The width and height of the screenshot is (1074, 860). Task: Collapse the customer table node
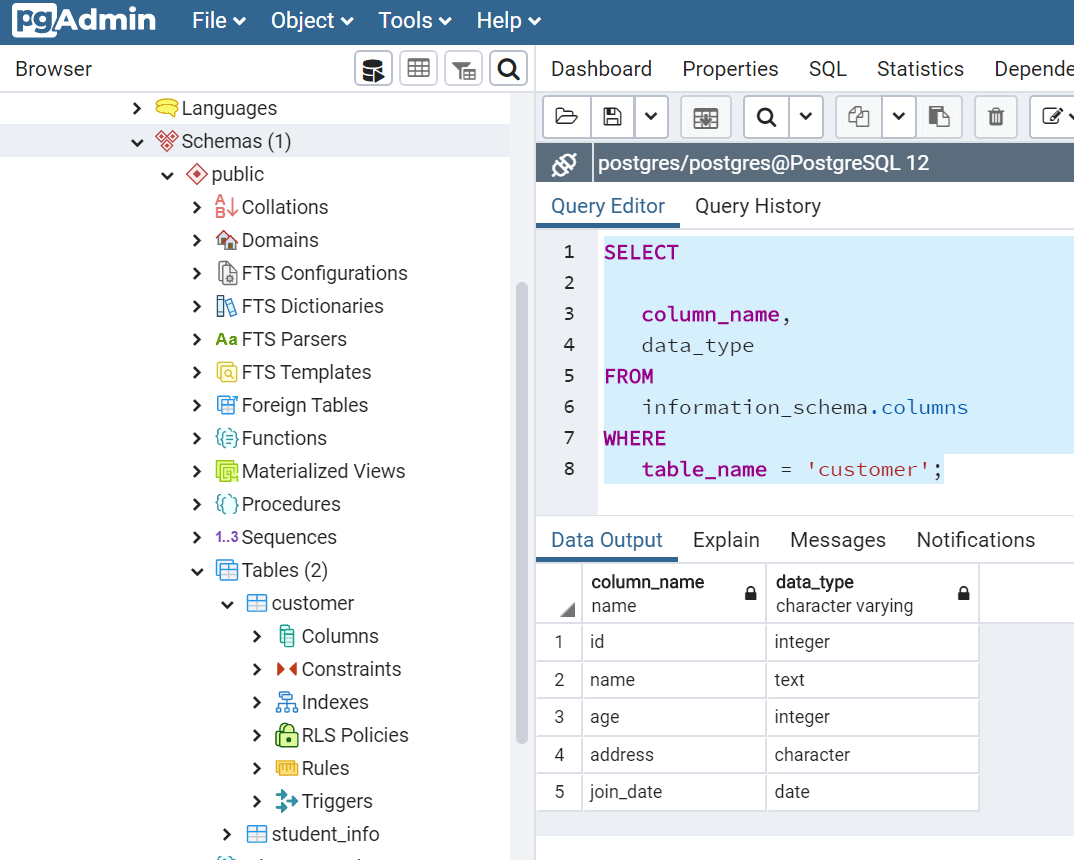(227, 604)
